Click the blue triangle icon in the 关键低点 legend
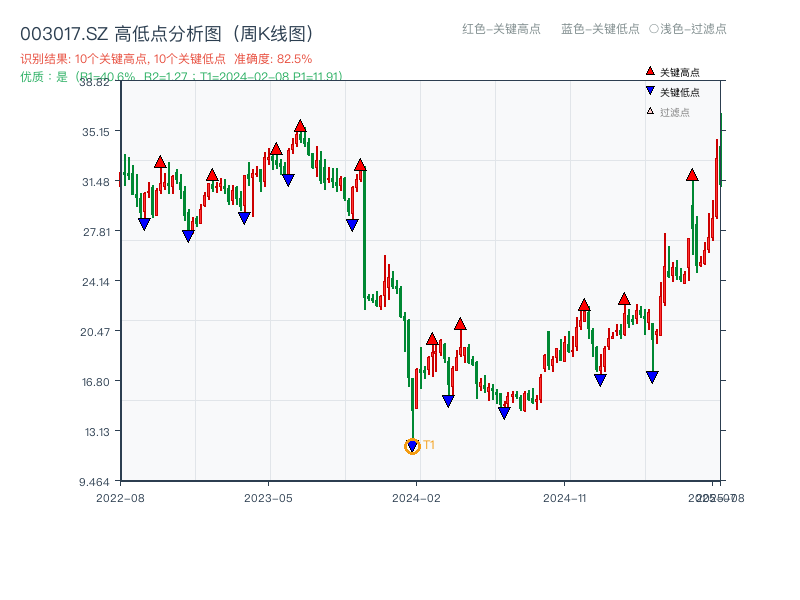800x600 pixels. tap(650, 92)
